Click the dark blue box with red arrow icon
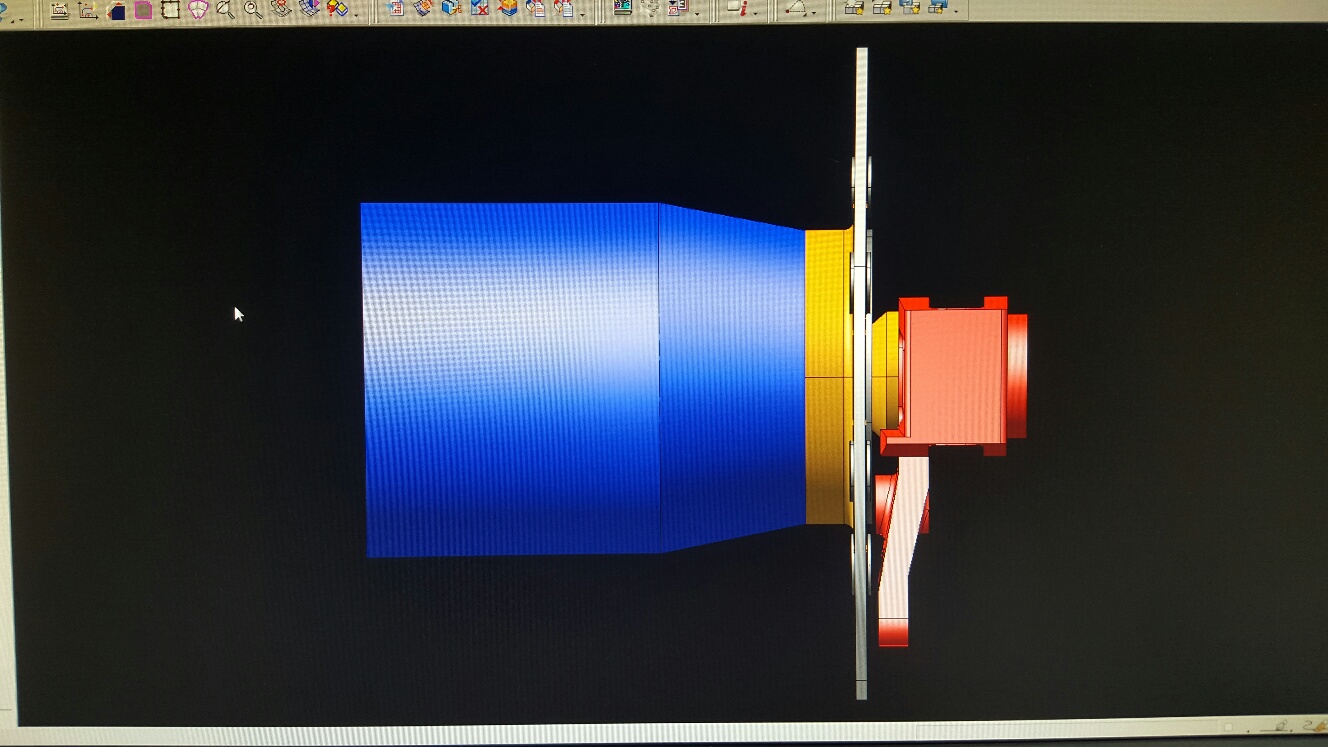Viewport: 1328px width, 747px height. pos(115,10)
